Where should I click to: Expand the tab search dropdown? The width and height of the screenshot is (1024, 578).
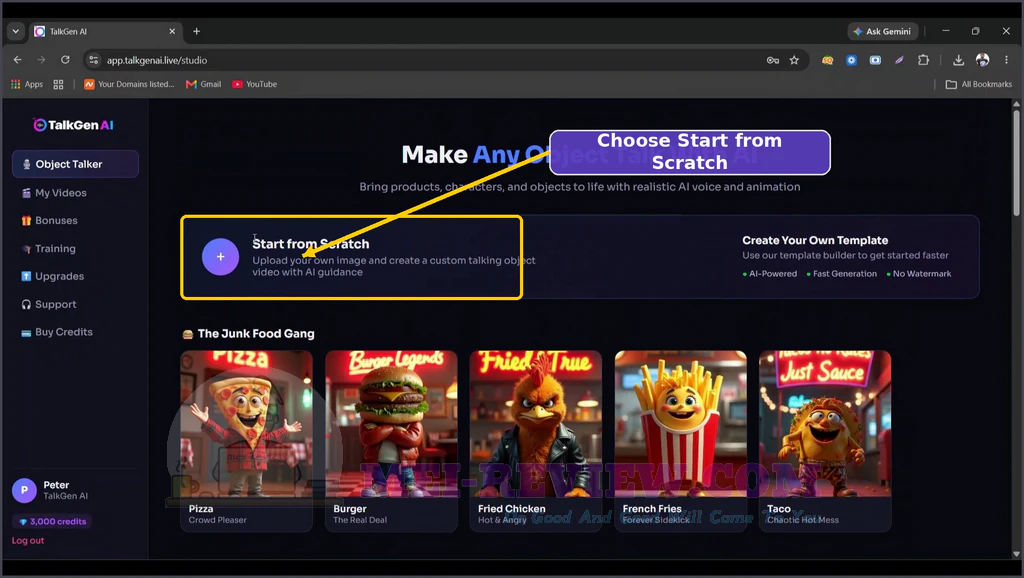click(16, 31)
